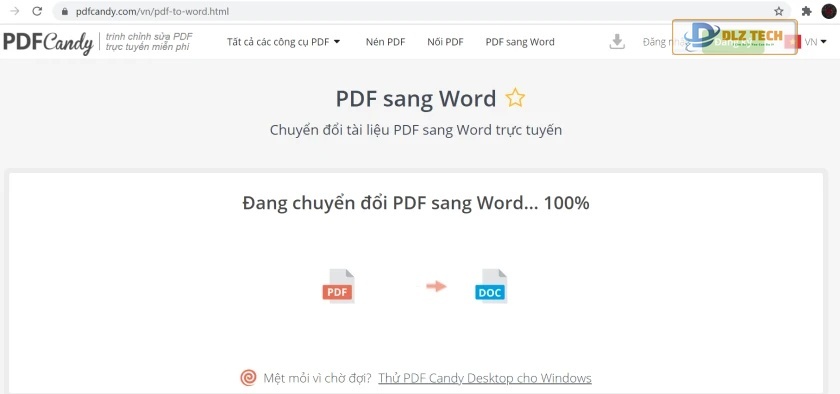Open Thử PDF Candy Desktop cho Windows link

[x=485, y=378]
